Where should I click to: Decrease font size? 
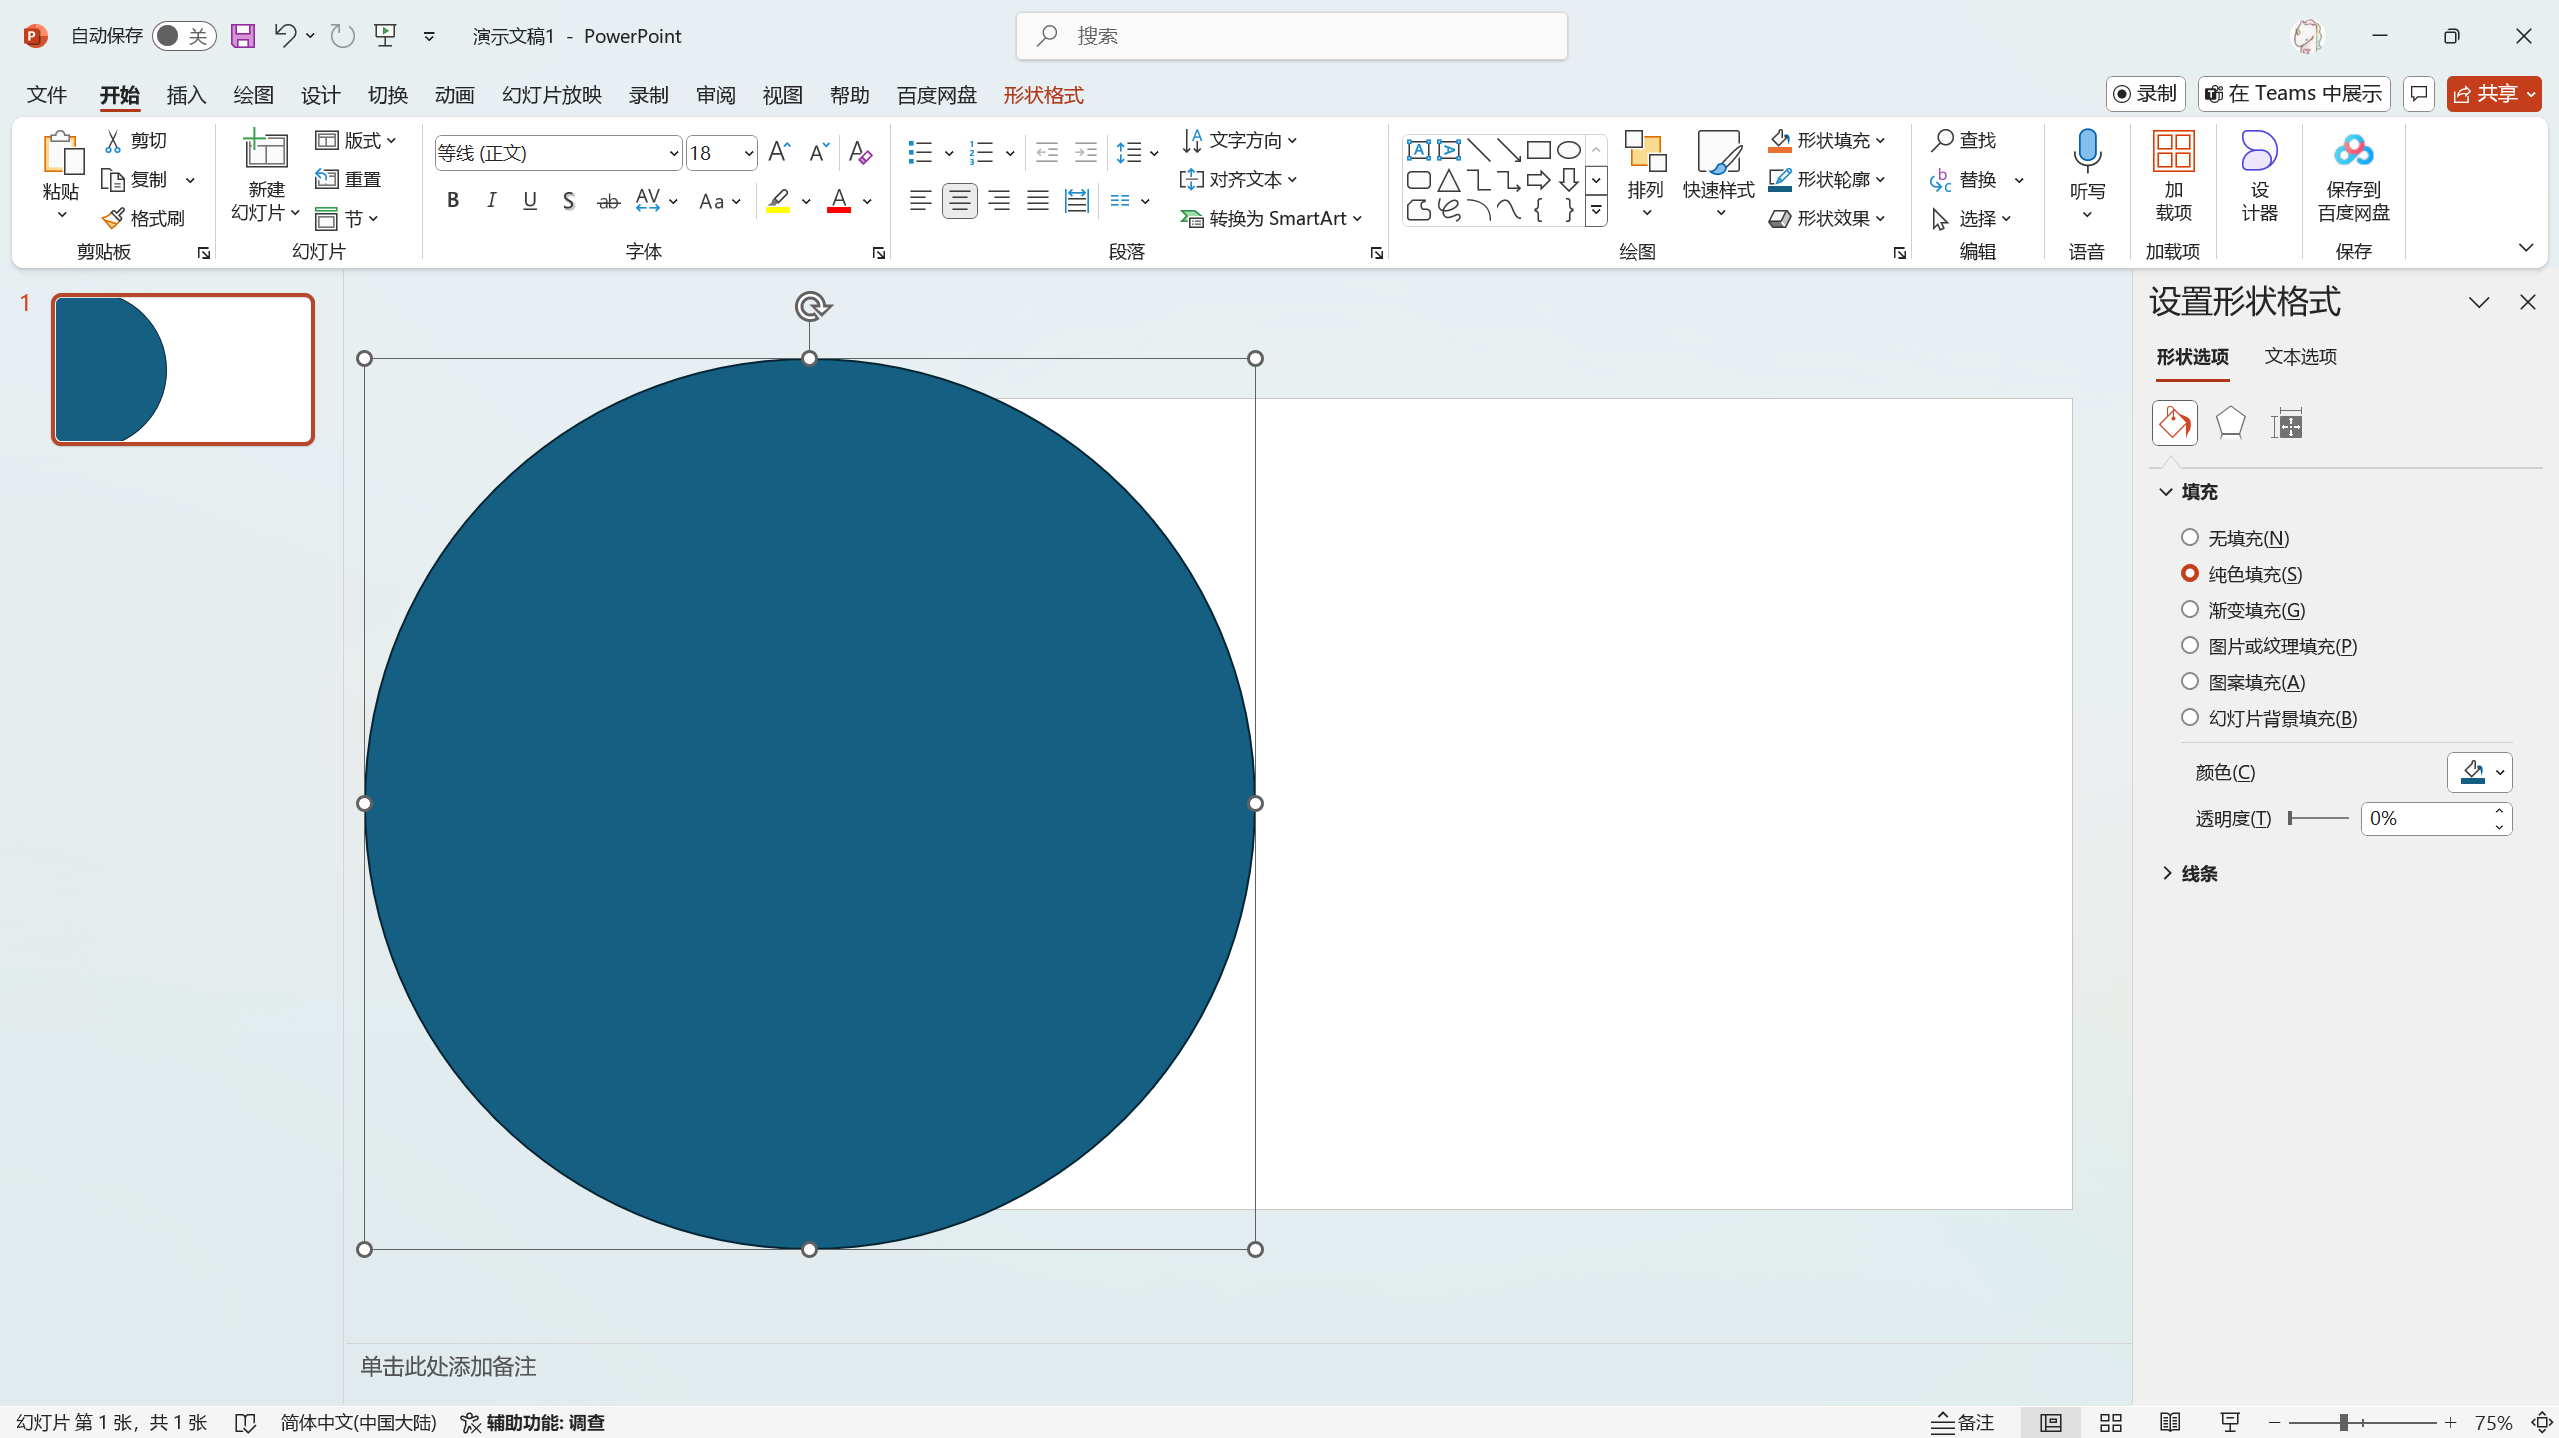818,152
